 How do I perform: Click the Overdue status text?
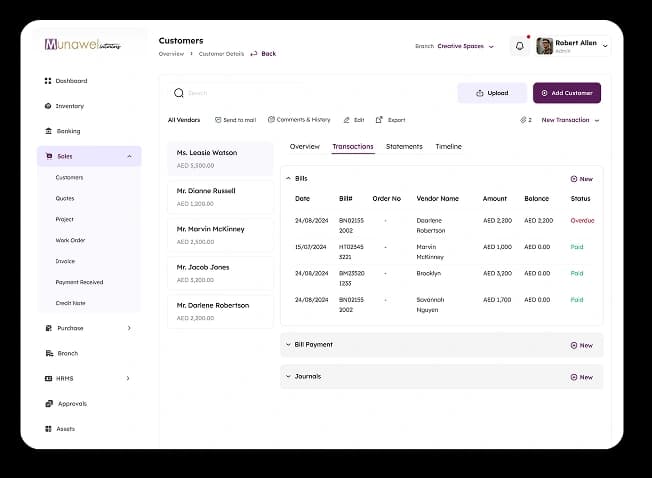tap(582, 220)
